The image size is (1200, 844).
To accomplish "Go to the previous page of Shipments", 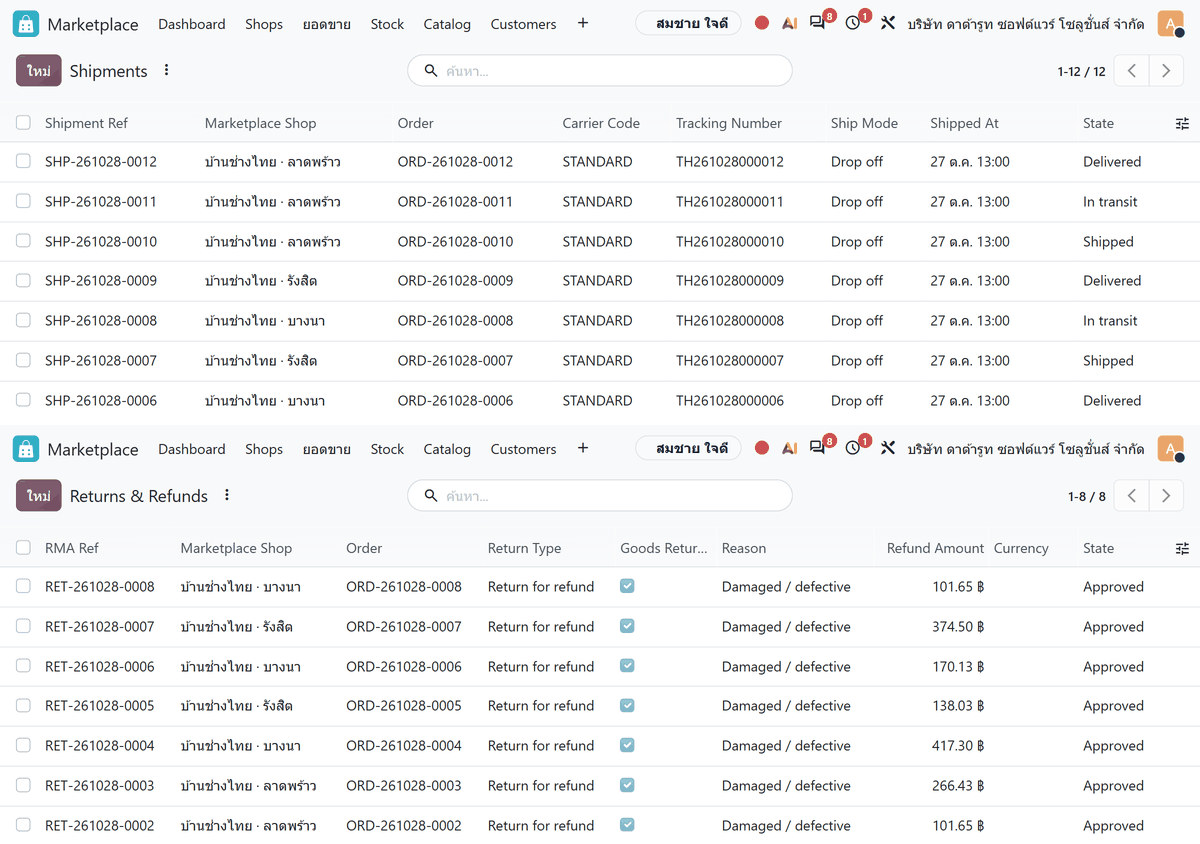I will (1132, 71).
